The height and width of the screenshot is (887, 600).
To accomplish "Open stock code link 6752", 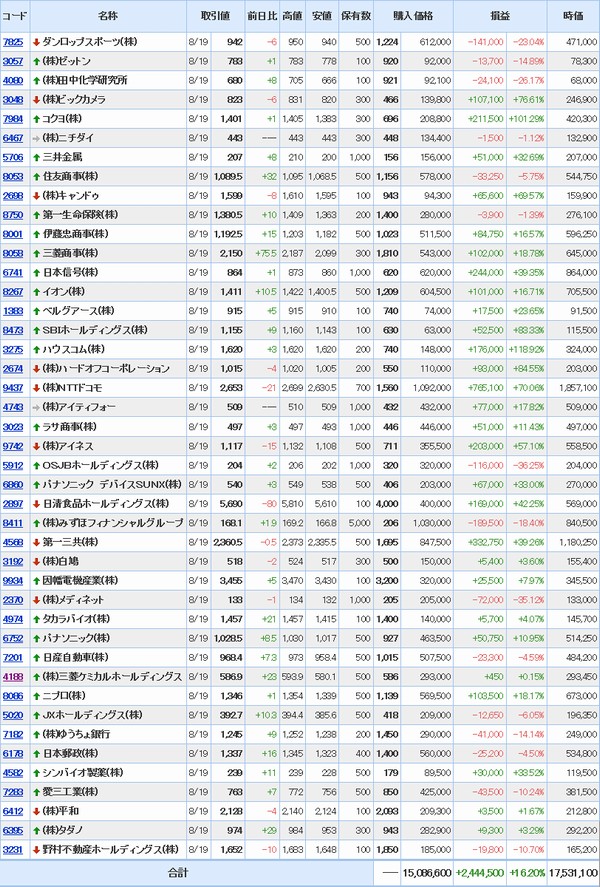I will [13, 639].
